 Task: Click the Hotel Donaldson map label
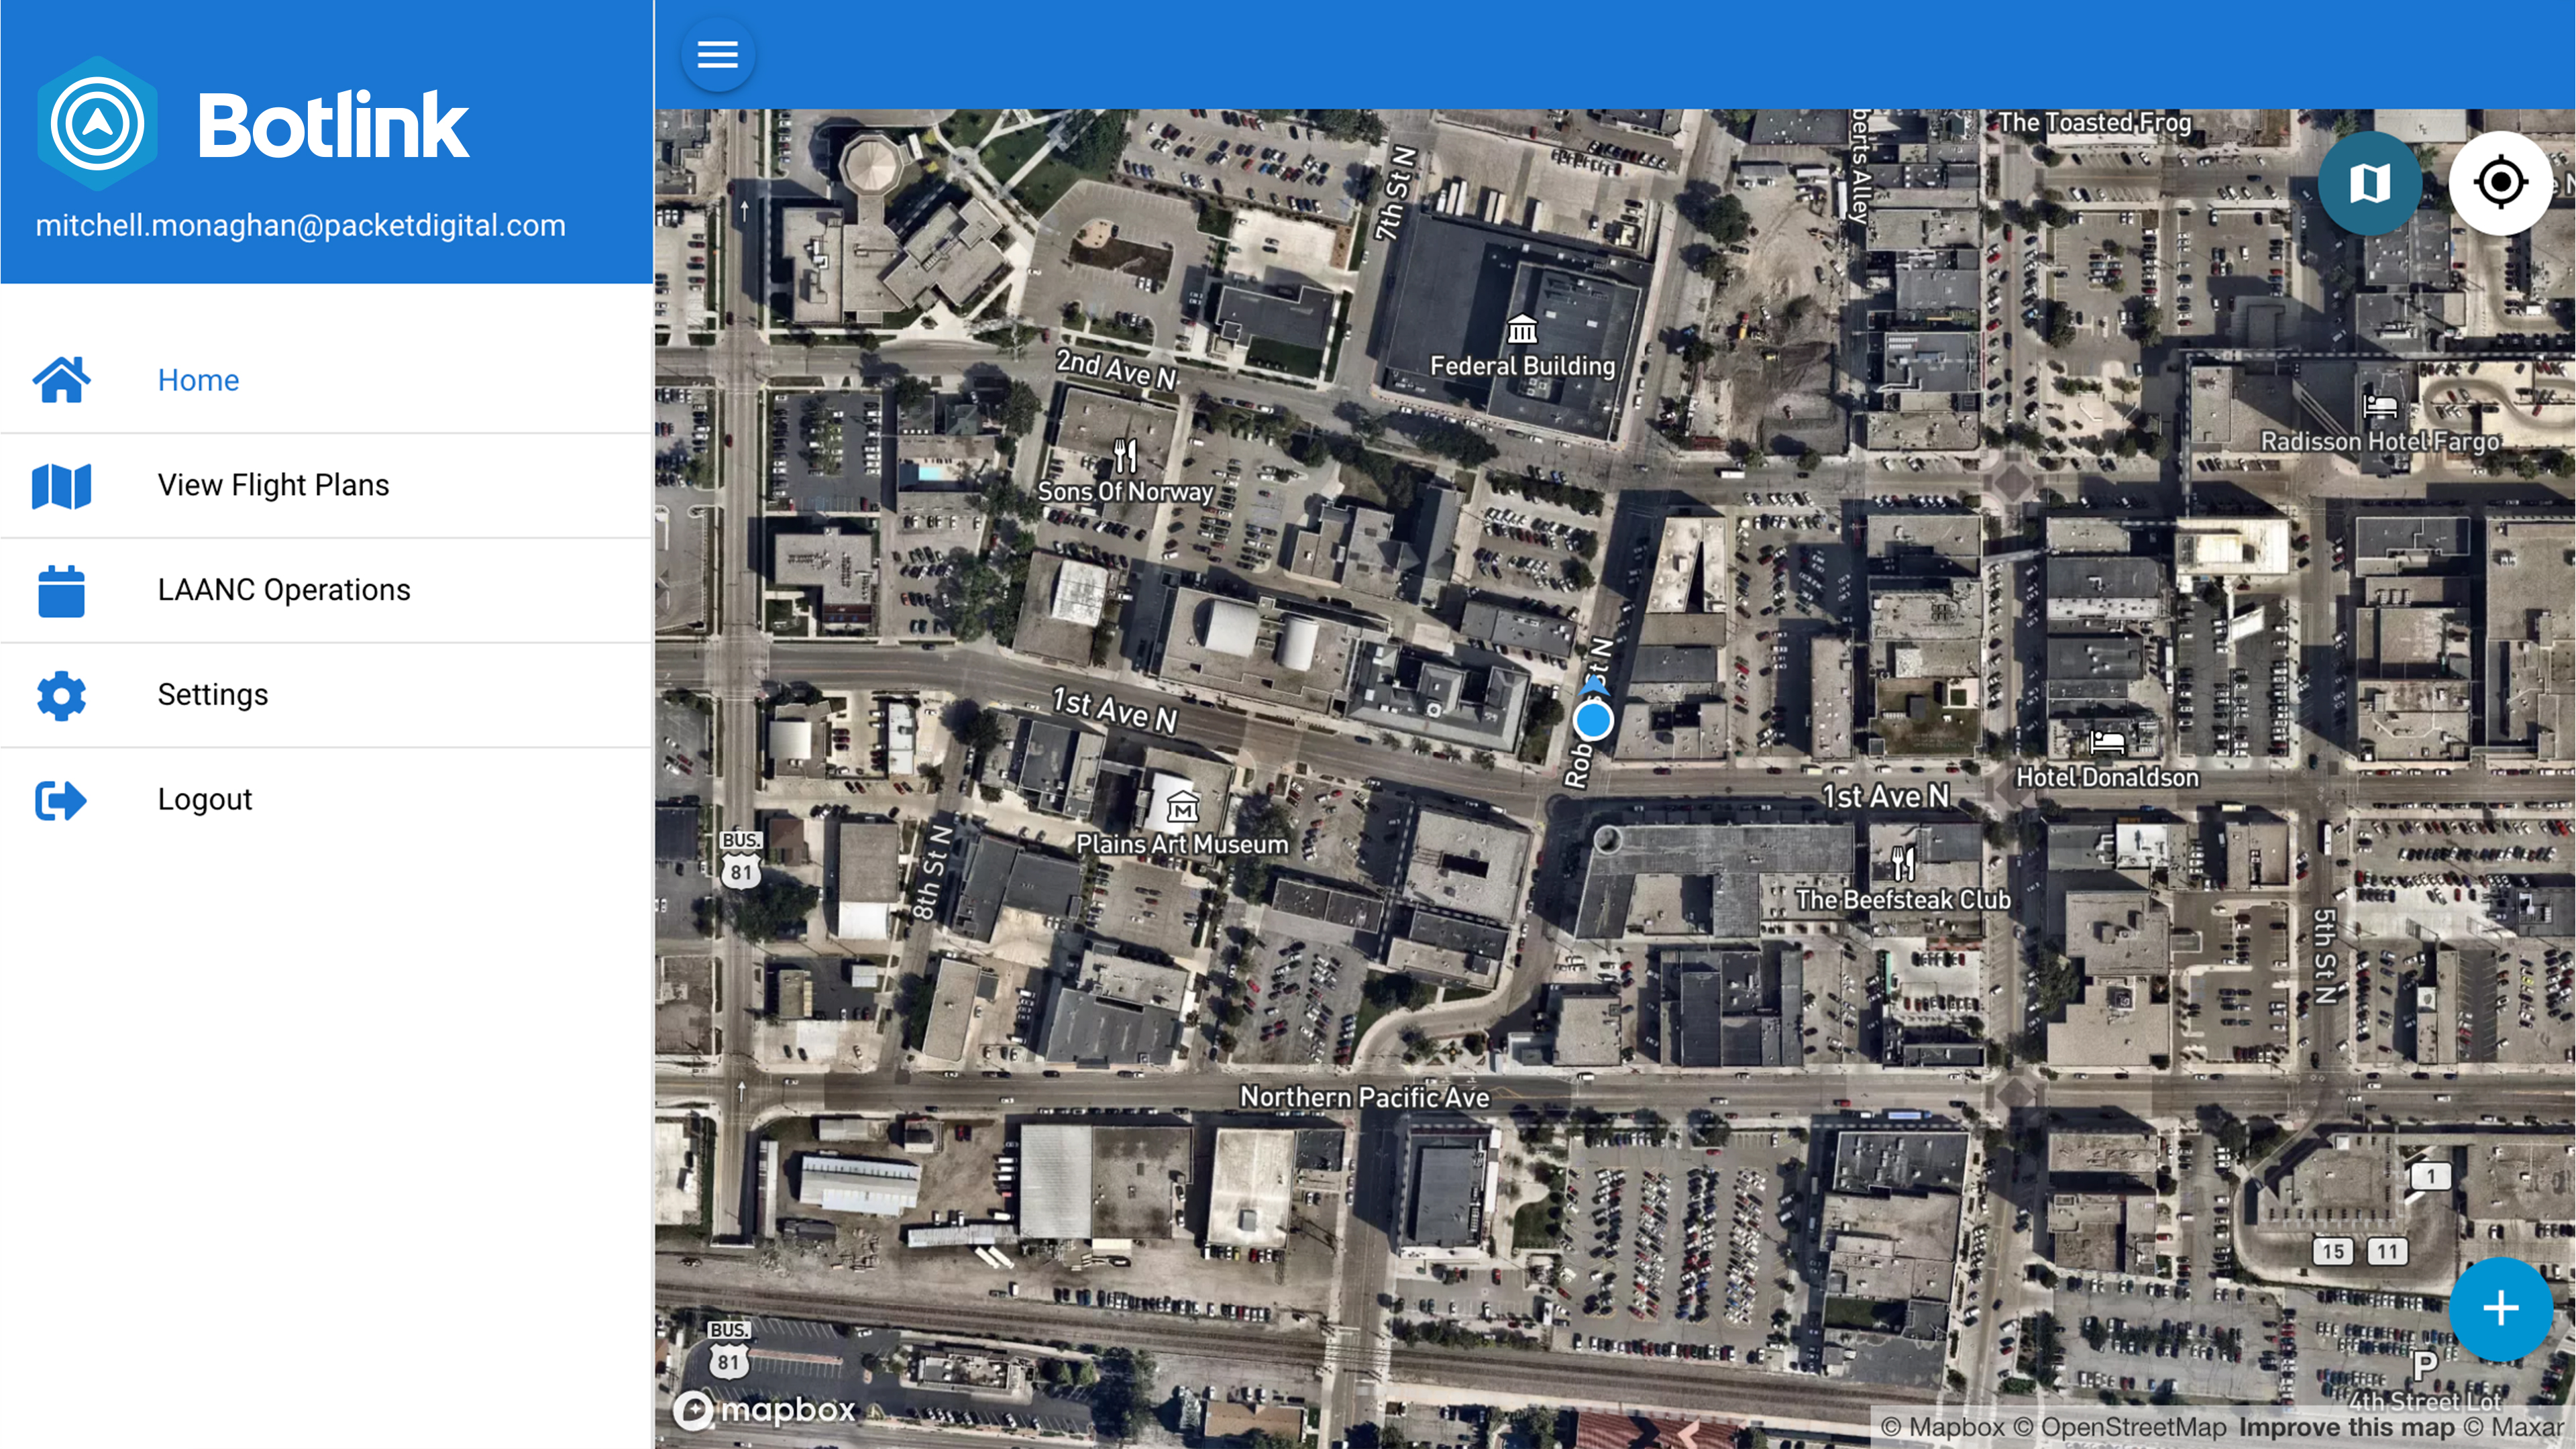2107,777
